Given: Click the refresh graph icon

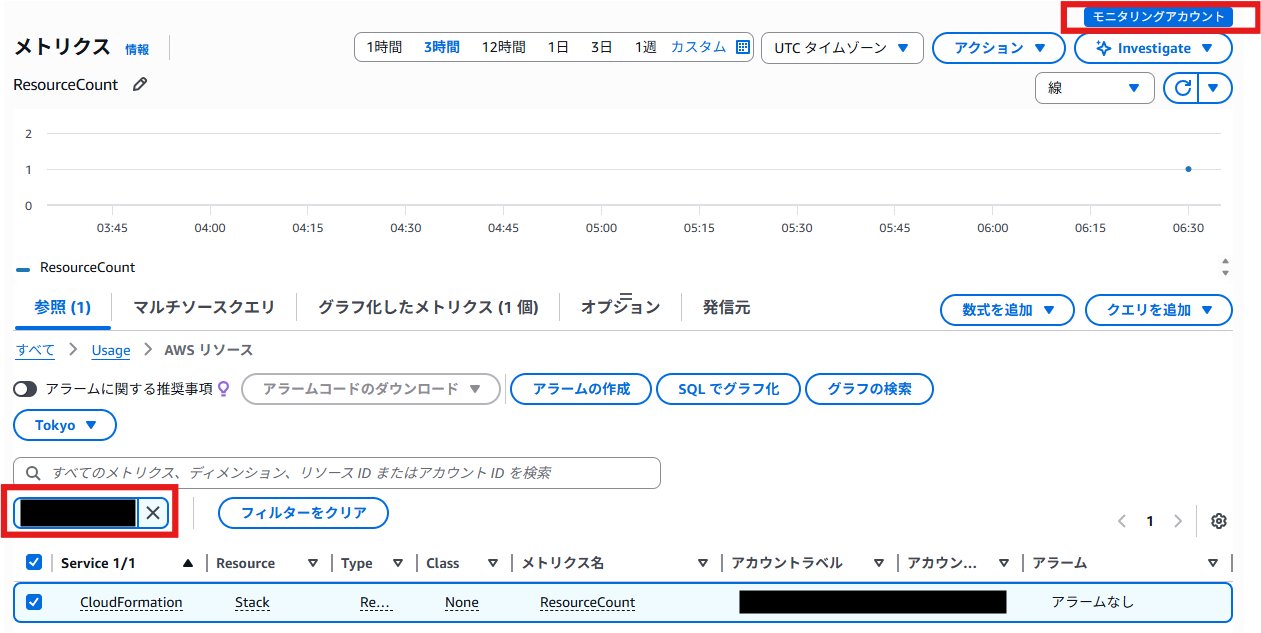Looking at the screenshot, I should pyautogui.click(x=1181, y=88).
